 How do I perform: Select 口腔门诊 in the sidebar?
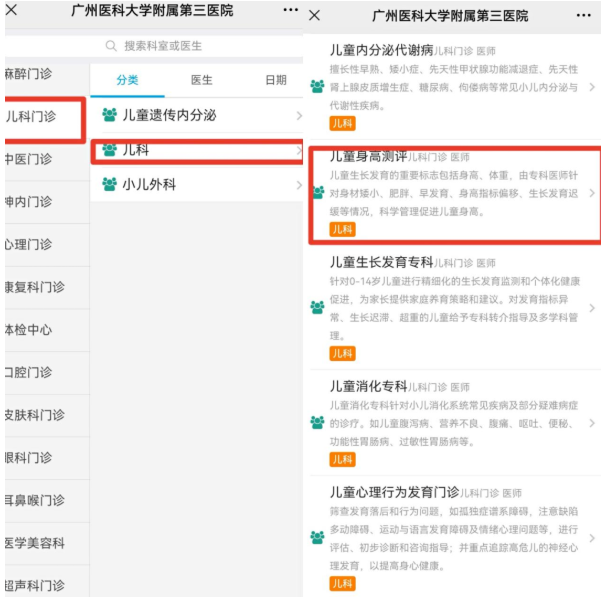pos(28,372)
